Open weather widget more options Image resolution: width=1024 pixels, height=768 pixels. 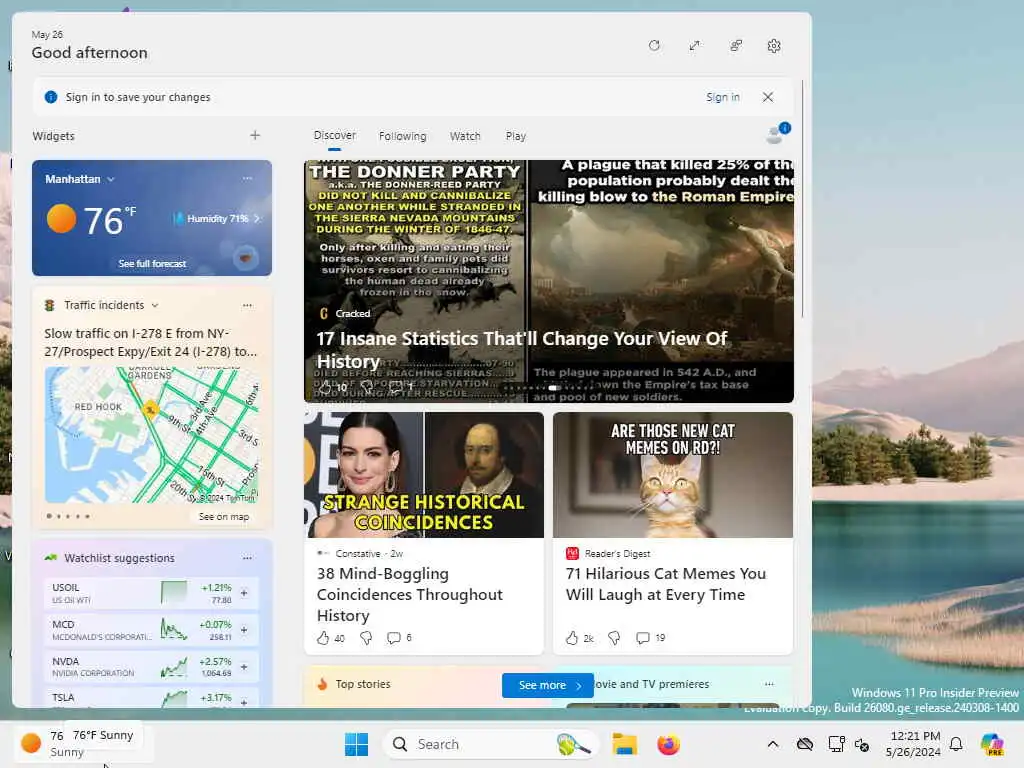click(x=247, y=178)
